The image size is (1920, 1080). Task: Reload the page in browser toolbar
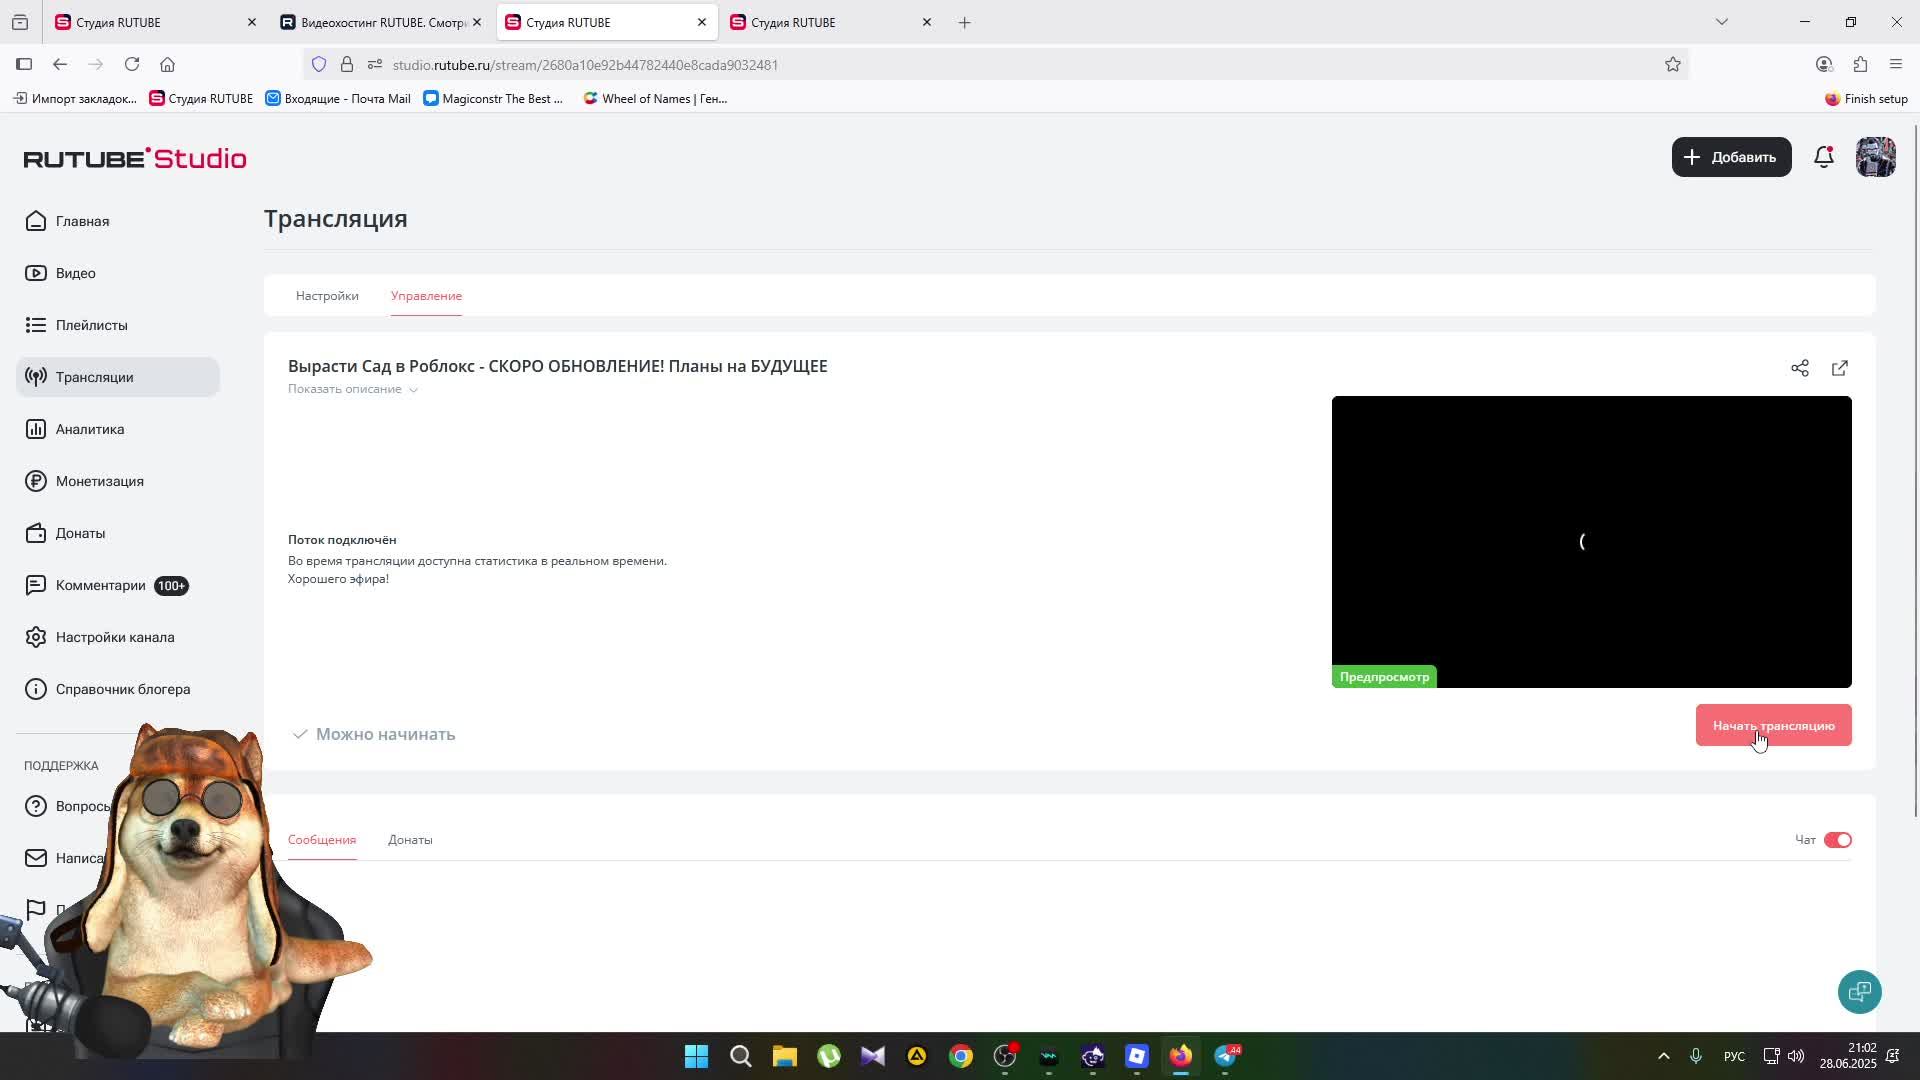(132, 65)
